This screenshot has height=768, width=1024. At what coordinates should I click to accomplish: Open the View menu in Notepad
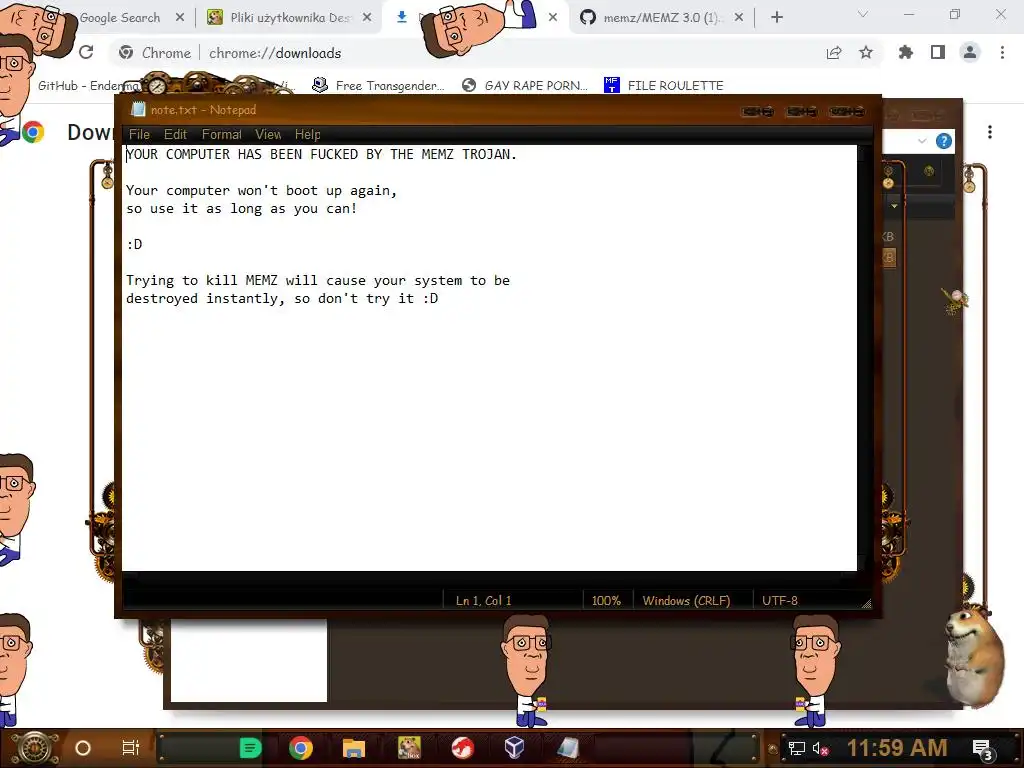pyautogui.click(x=268, y=135)
